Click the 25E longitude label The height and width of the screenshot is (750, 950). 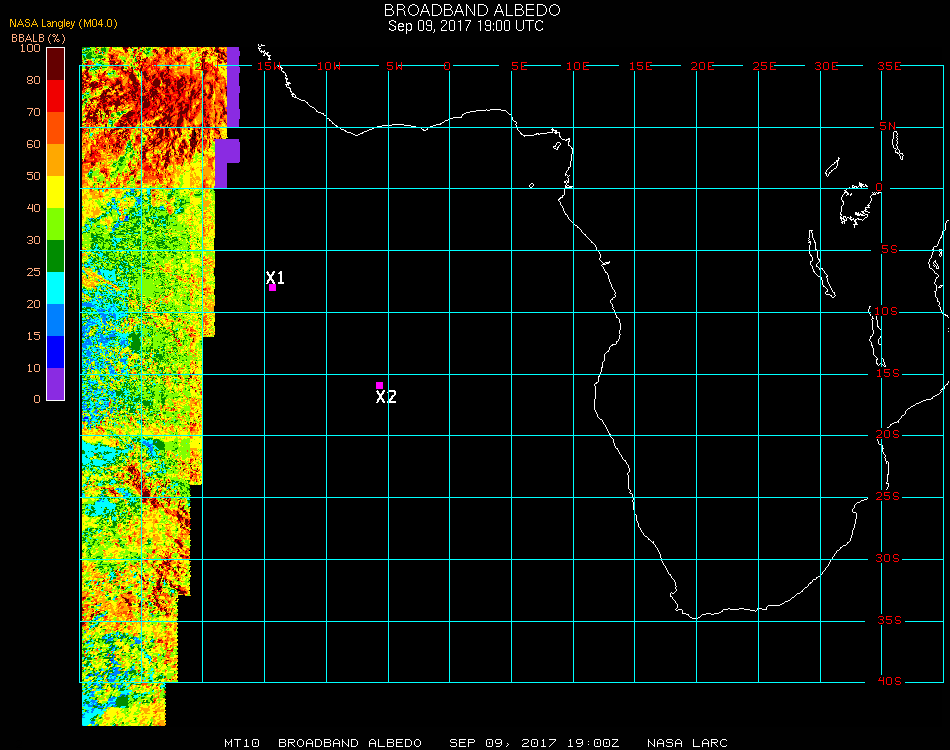[x=764, y=66]
